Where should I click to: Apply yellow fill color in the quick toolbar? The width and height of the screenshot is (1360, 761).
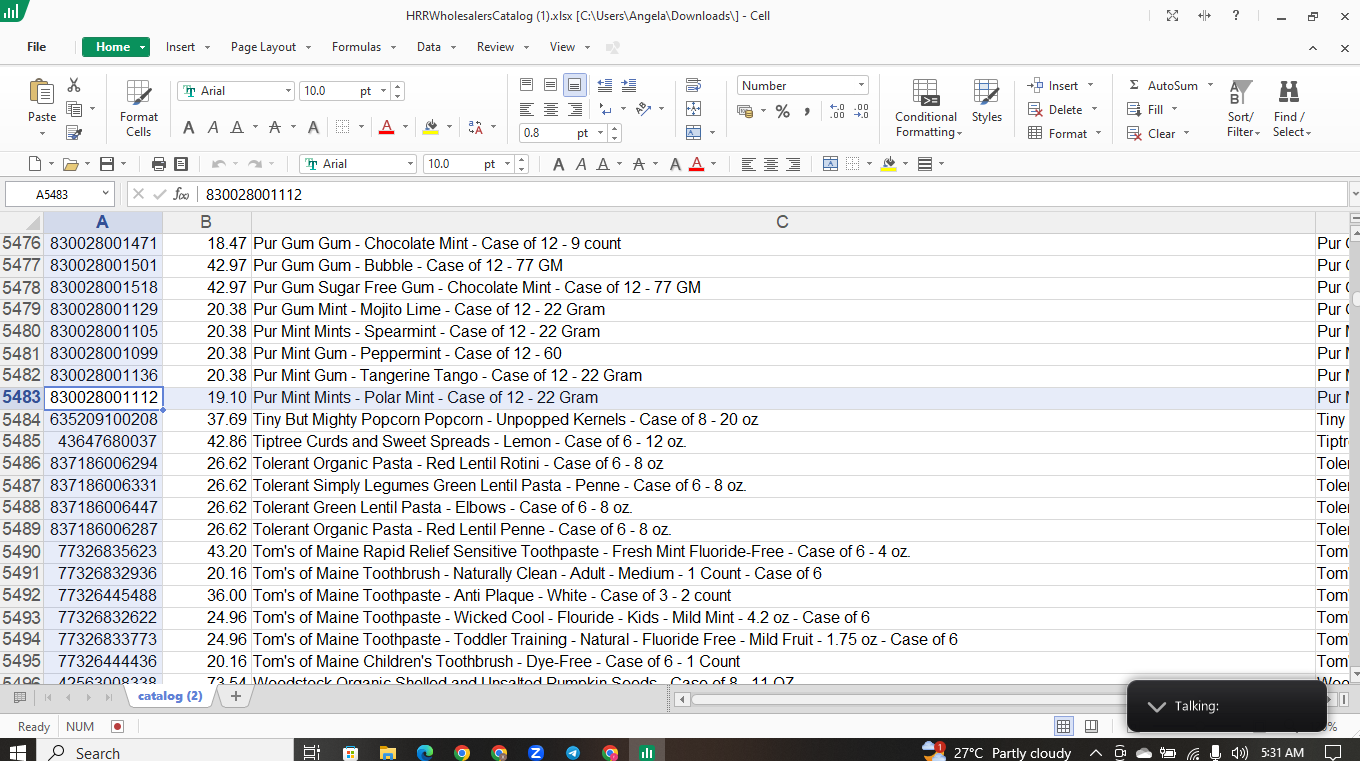click(888, 164)
